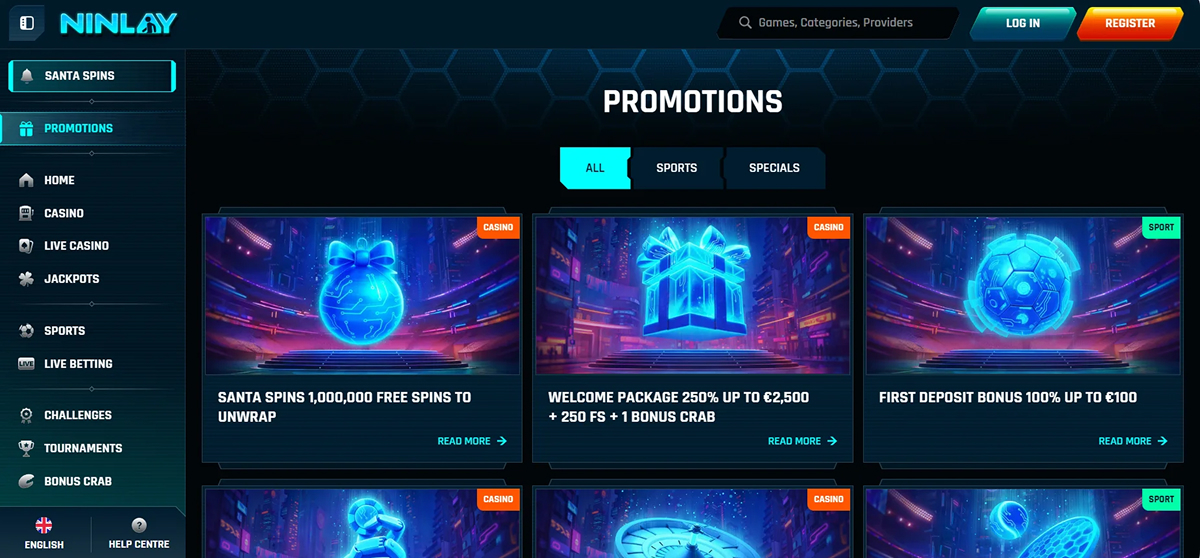1200x558 pixels.
Task: Select the Specials promotions tab
Action: pyautogui.click(x=775, y=168)
